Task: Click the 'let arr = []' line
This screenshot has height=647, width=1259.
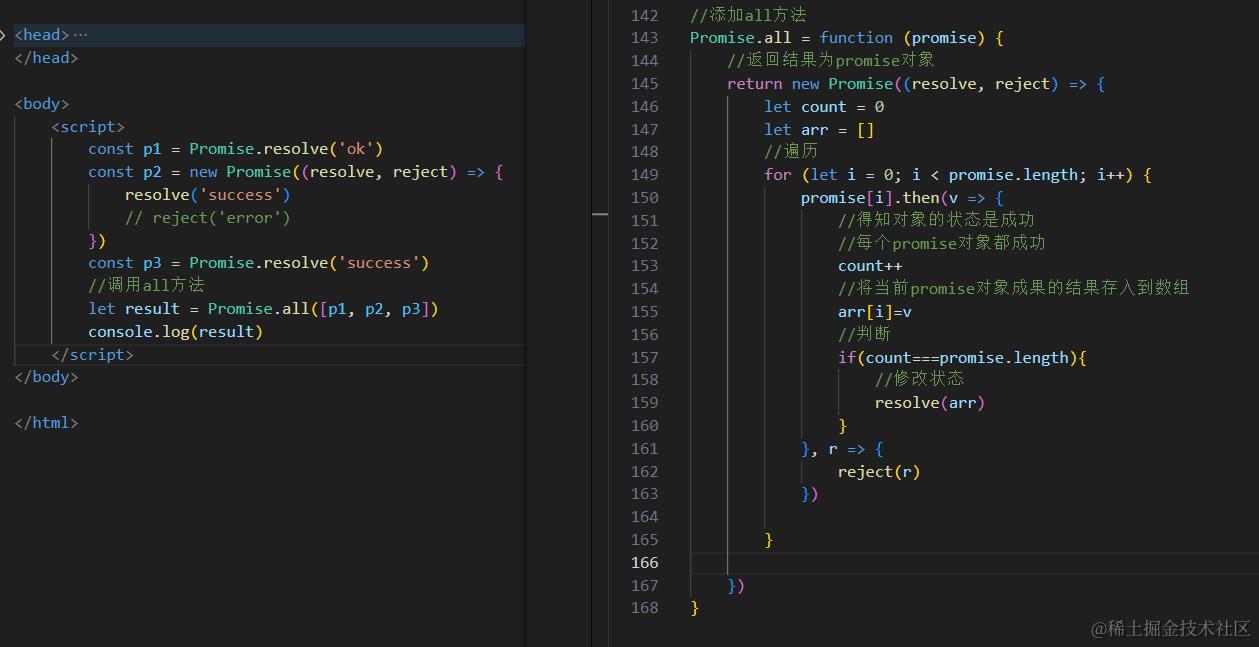Action: (819, 130)
